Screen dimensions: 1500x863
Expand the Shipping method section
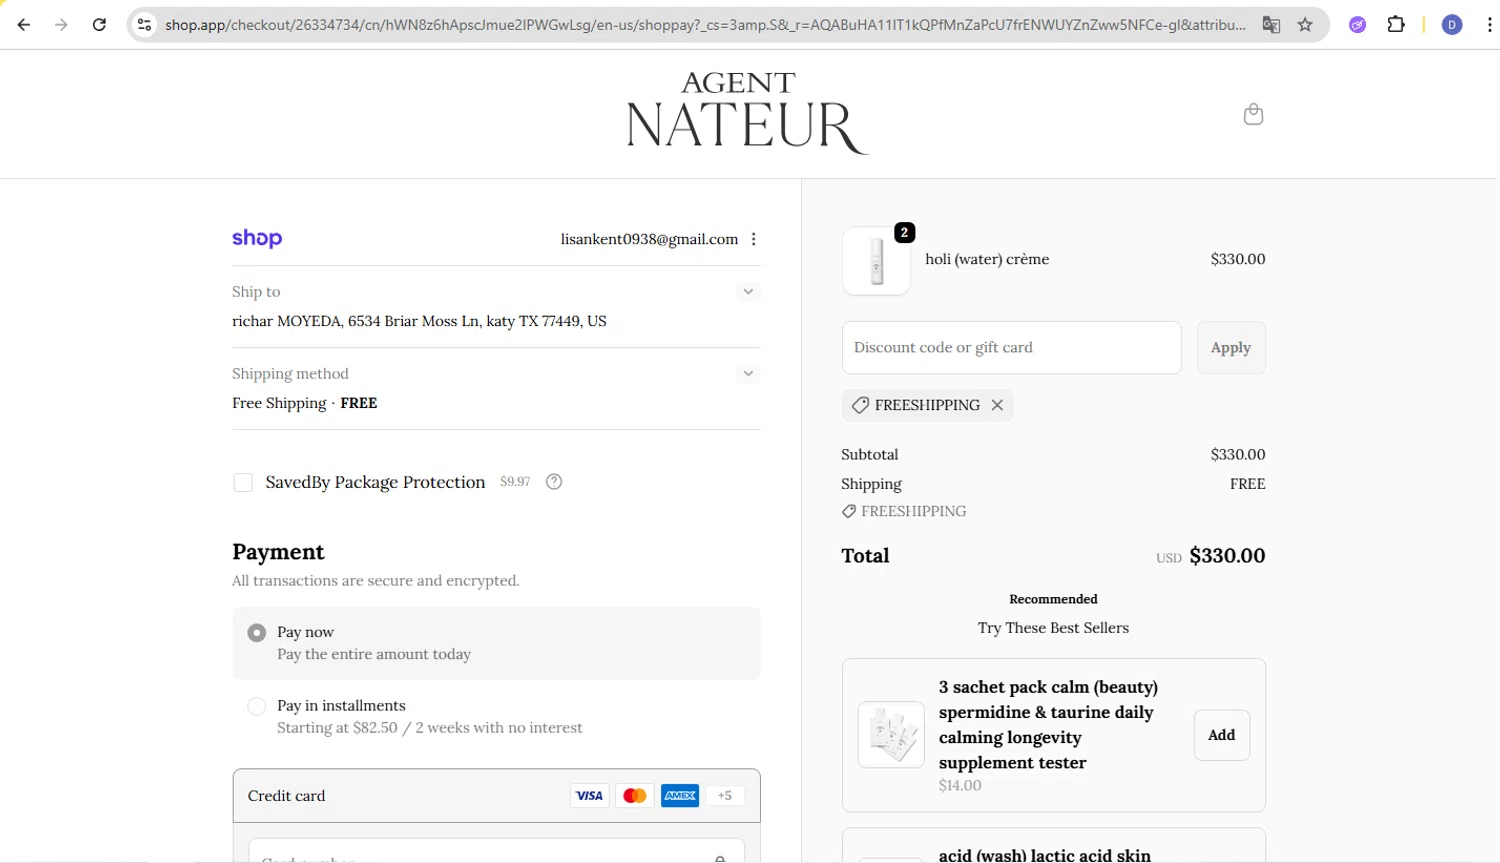coord(748,374)
